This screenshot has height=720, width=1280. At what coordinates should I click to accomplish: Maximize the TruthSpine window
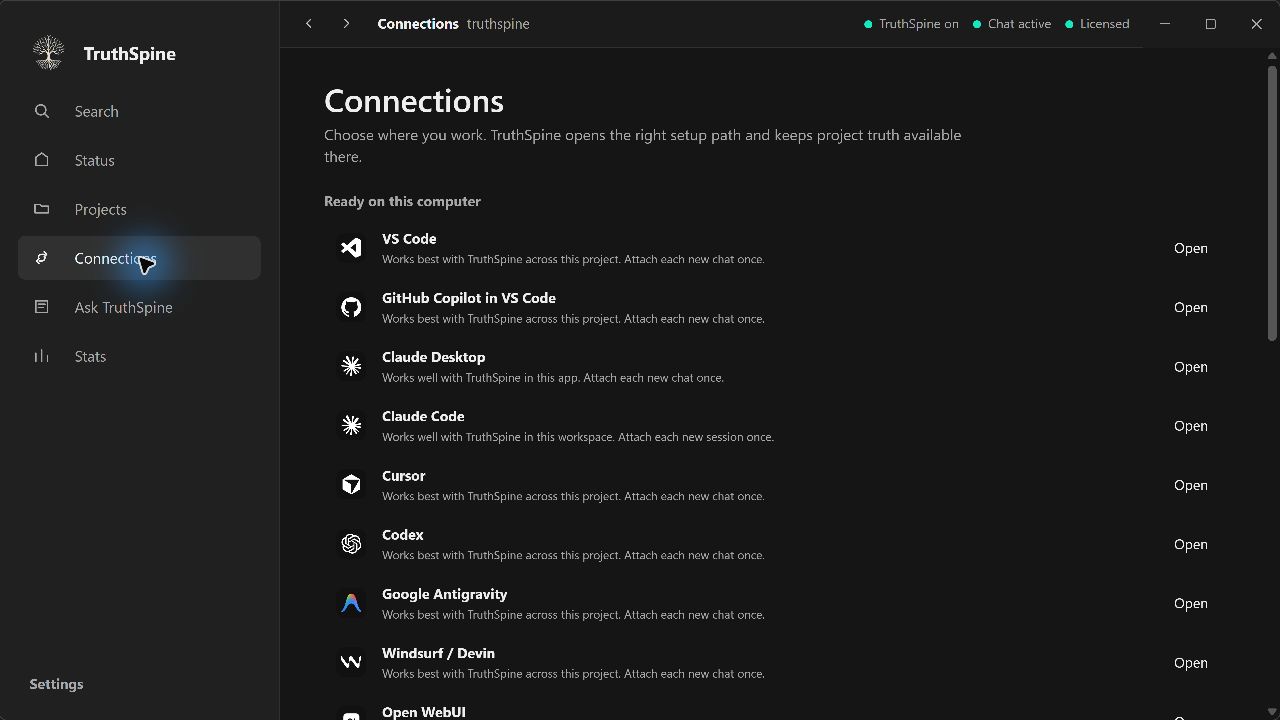tap(1210, 24)
